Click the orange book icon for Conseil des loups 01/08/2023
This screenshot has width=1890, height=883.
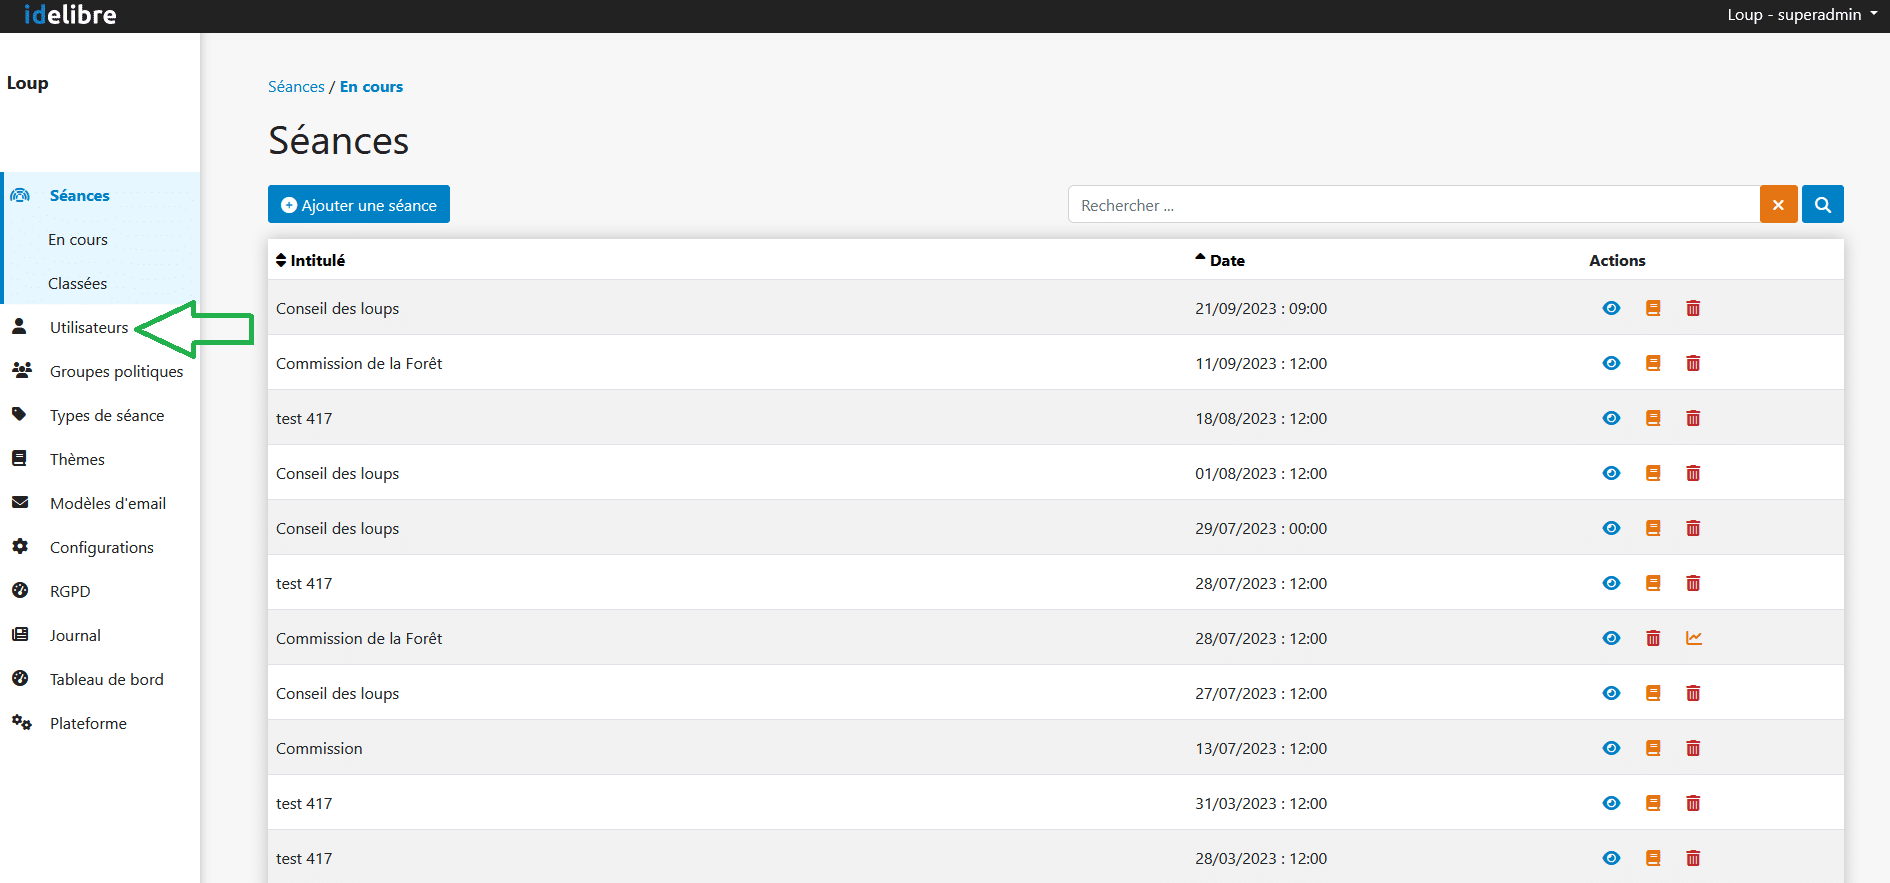[x=1653, y=473]
